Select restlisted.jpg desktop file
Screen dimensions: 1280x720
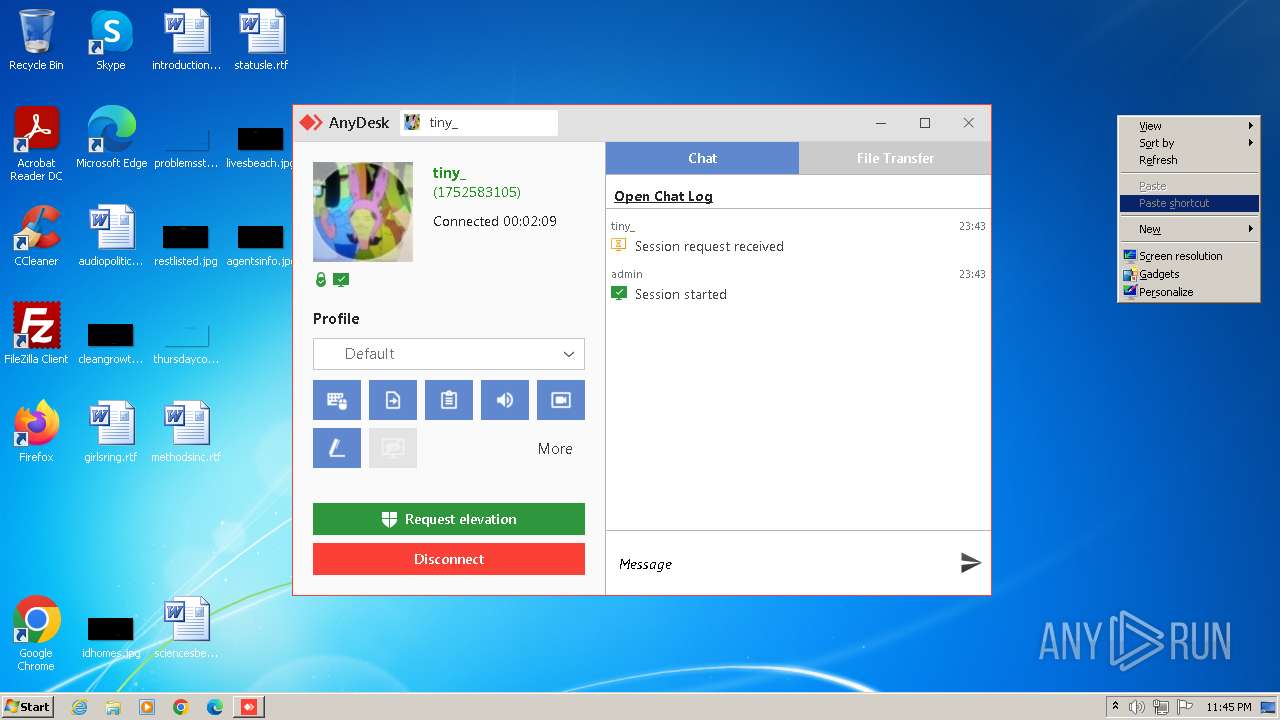pyautogui.click(x=186, y=244)
